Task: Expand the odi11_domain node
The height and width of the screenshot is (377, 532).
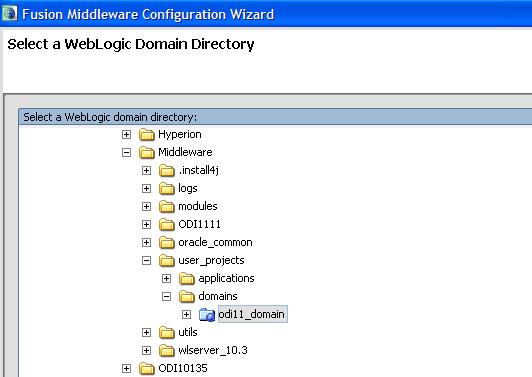Action: tap(186, 314)
